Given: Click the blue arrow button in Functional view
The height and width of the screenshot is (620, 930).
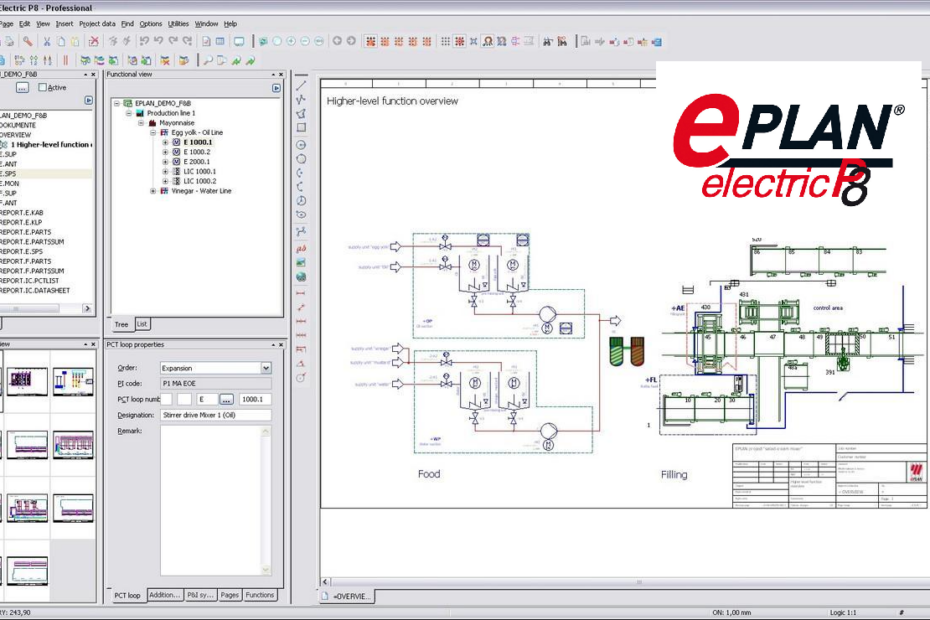Looking at the screenshot, I should click(x=276, y=88).
